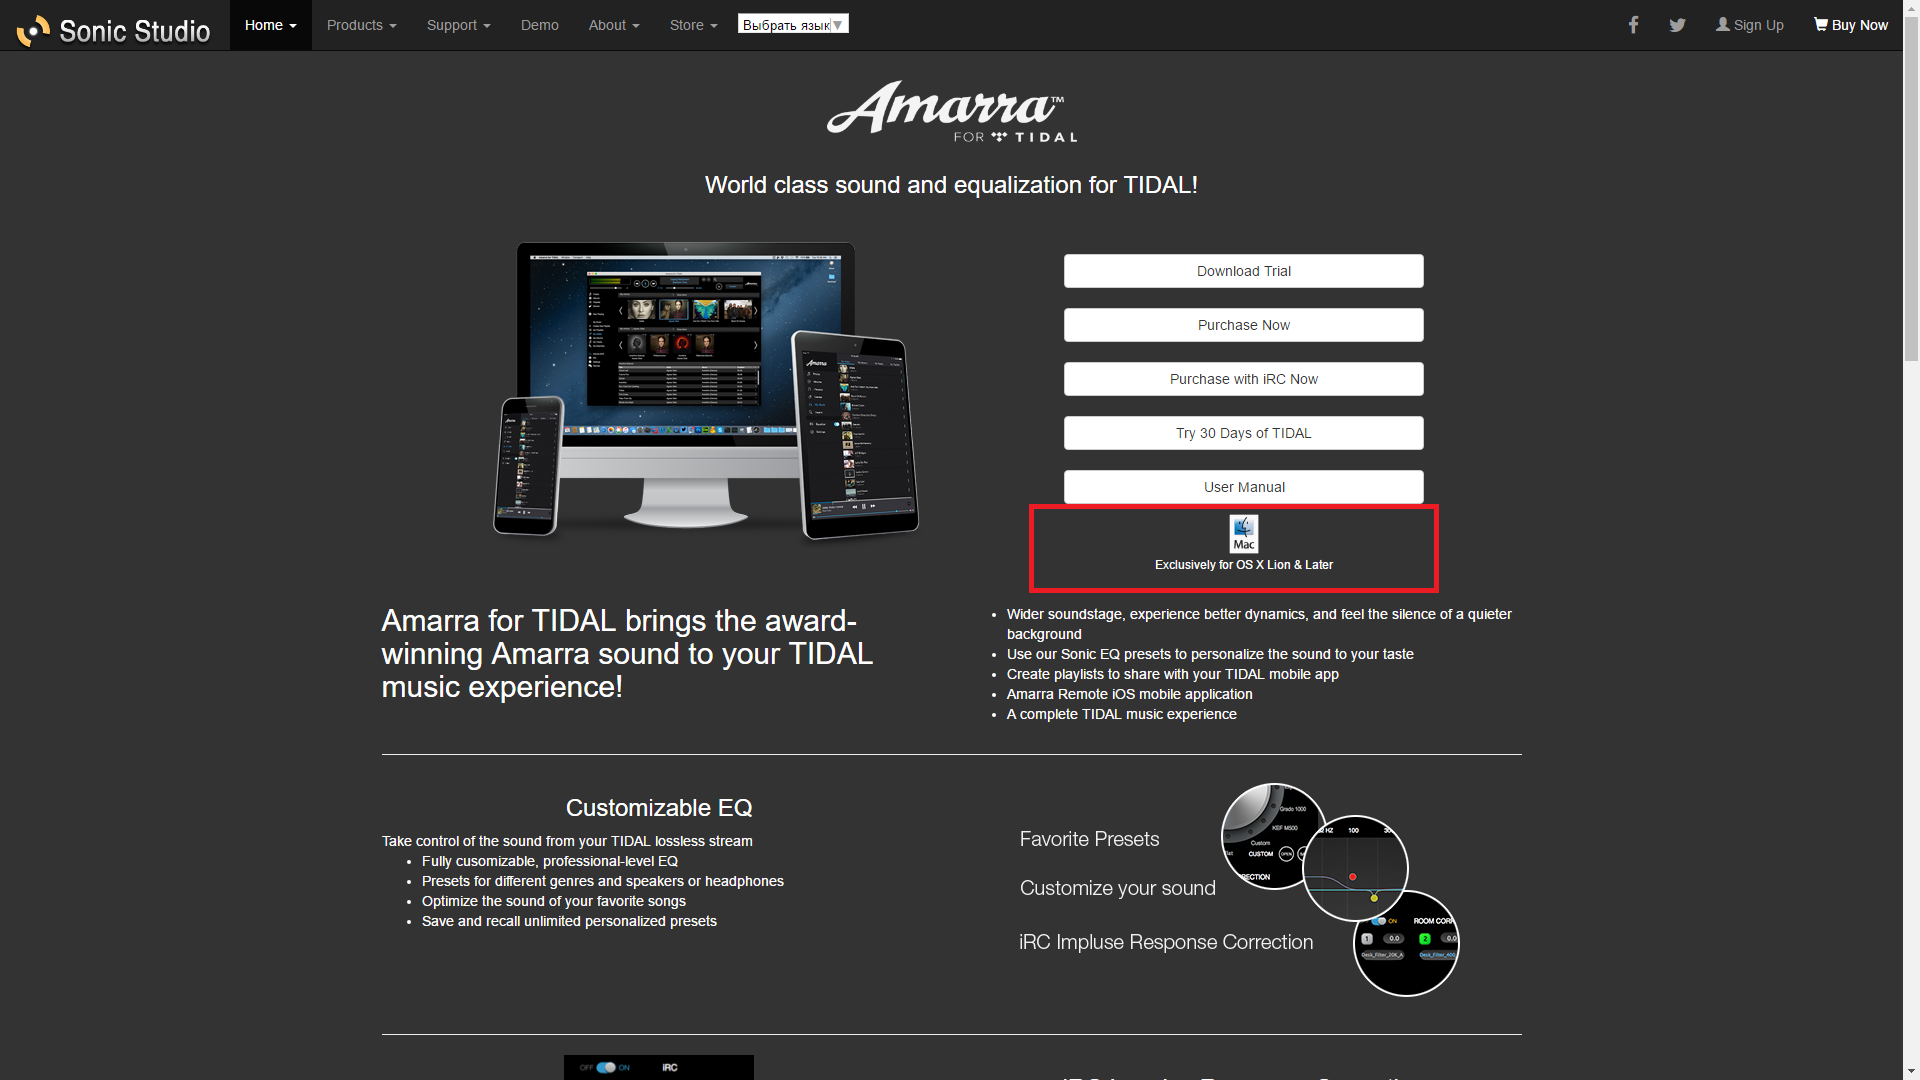Click the Mac OS Finder icon
Image resolution: width=1920 pixels, height=1080 pixels.
click(x=1244, y=533)
